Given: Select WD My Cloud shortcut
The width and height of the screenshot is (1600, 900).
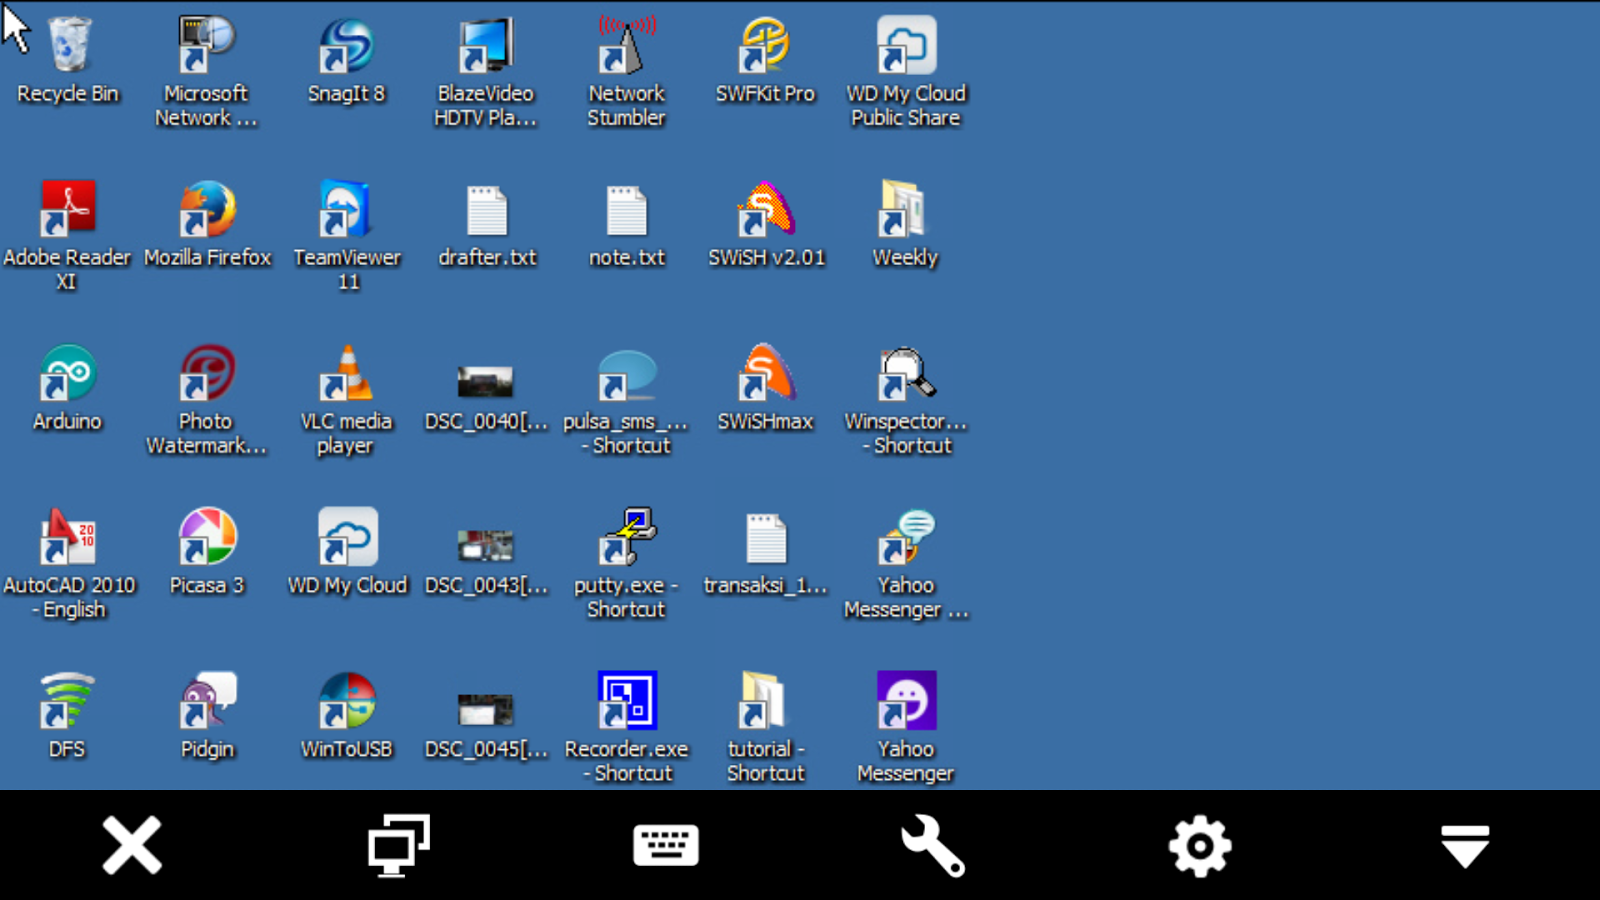Looking at the screenshot, I should (x=348, y=538).
